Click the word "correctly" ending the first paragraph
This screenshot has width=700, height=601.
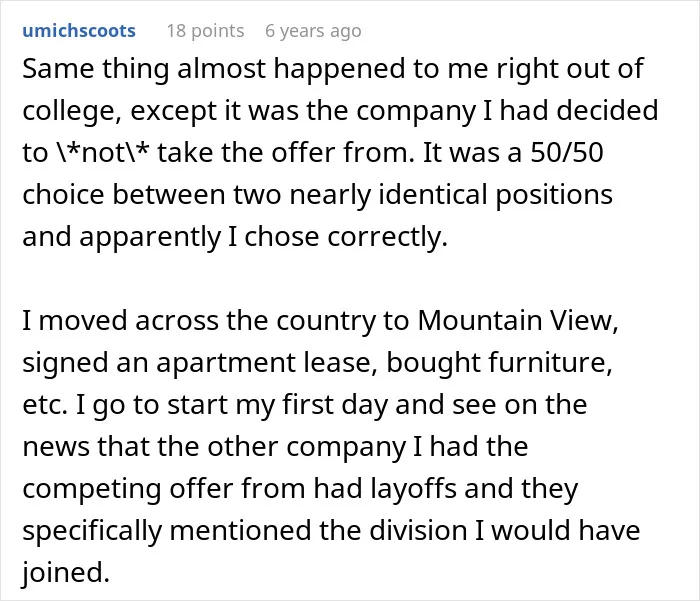(x=387, y=237)
